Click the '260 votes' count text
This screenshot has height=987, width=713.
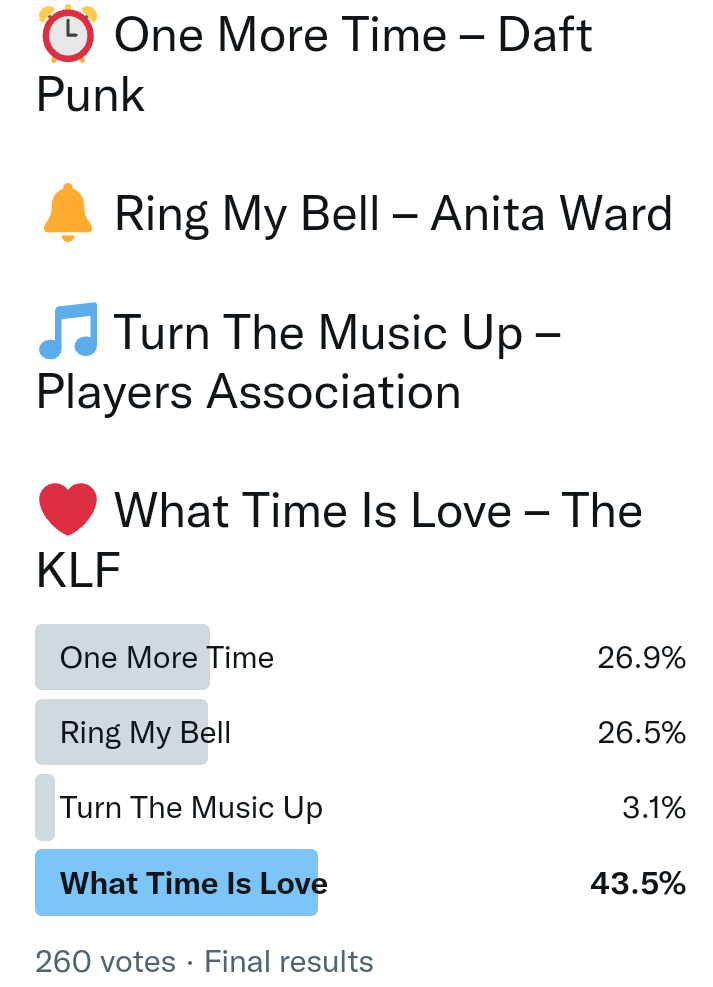coord(105,962)
